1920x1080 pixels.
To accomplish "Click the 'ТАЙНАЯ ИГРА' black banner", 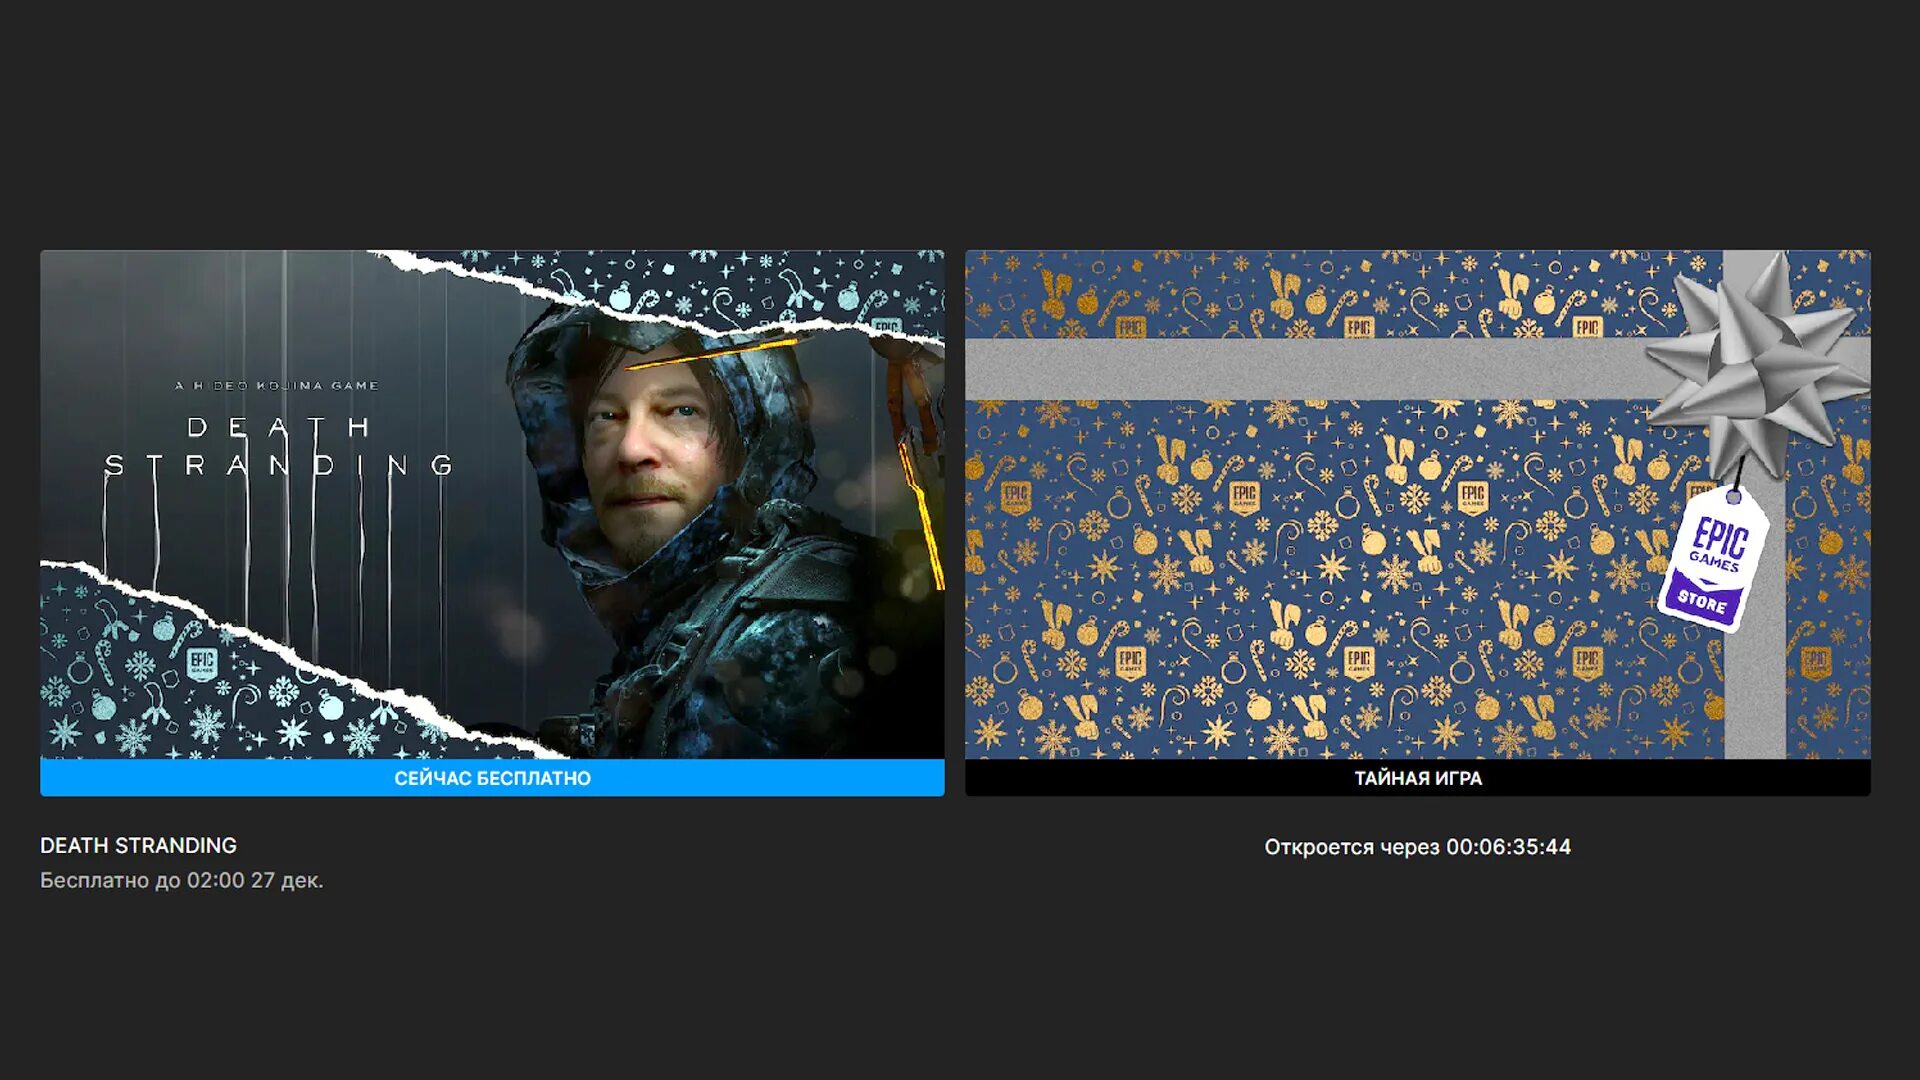I will tap(1417, 778).
